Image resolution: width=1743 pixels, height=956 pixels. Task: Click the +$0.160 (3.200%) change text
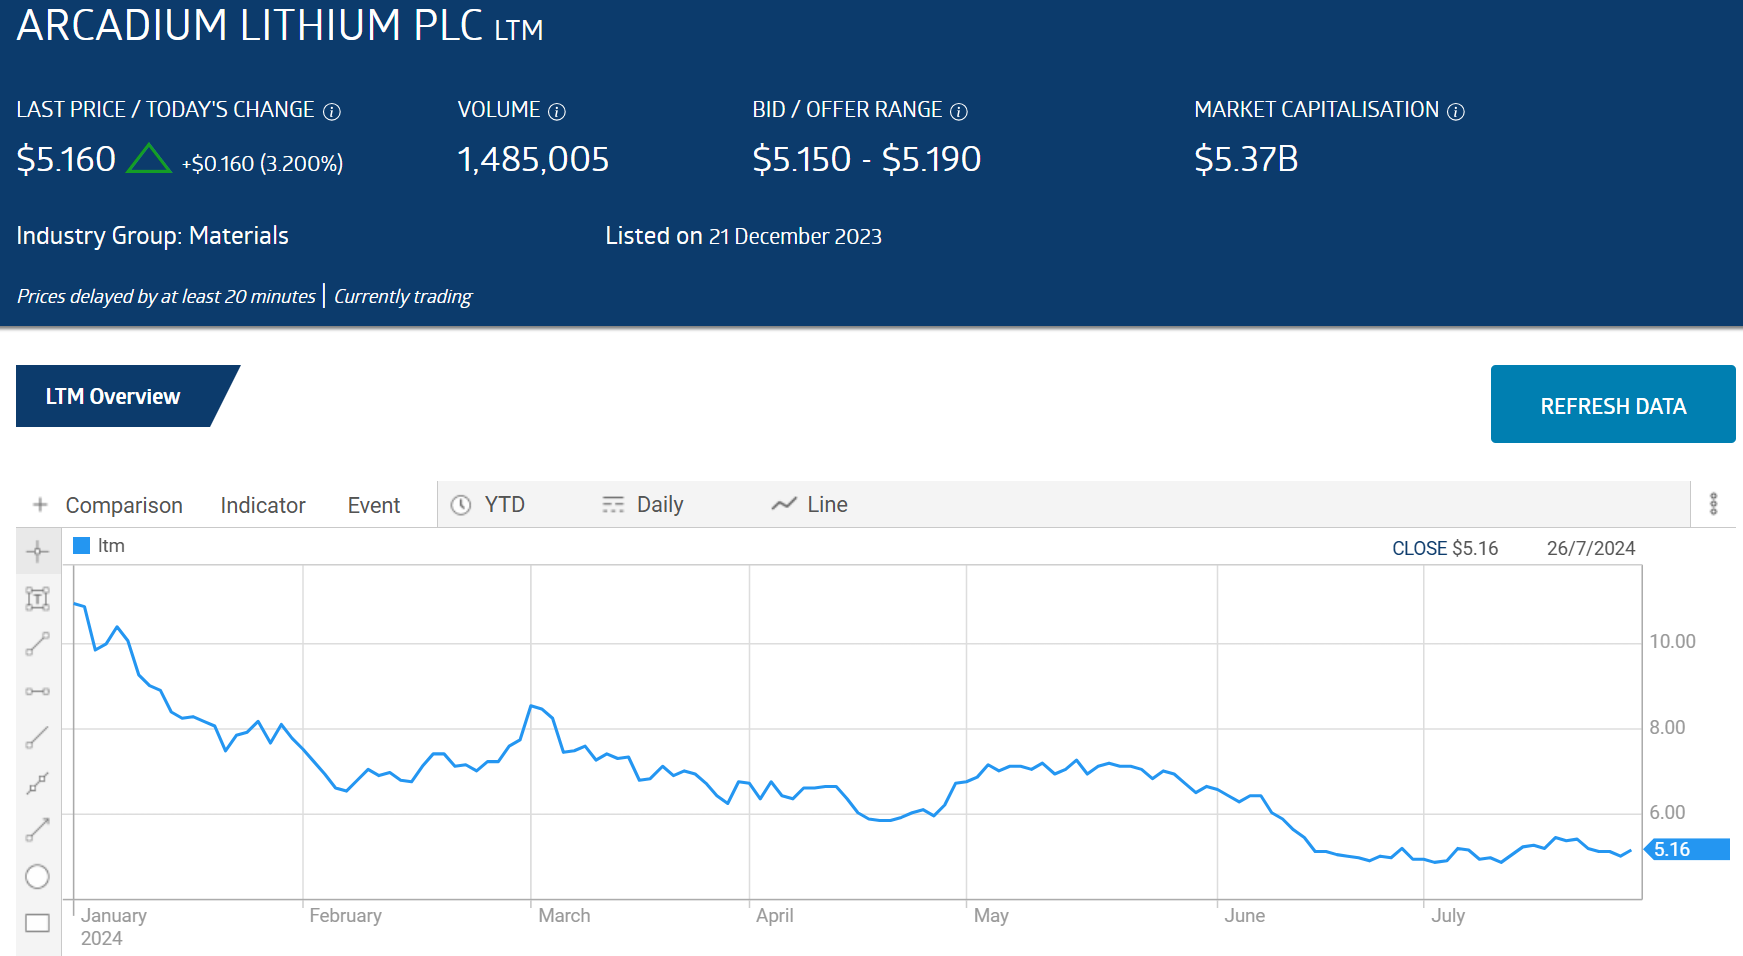point(262,163)
